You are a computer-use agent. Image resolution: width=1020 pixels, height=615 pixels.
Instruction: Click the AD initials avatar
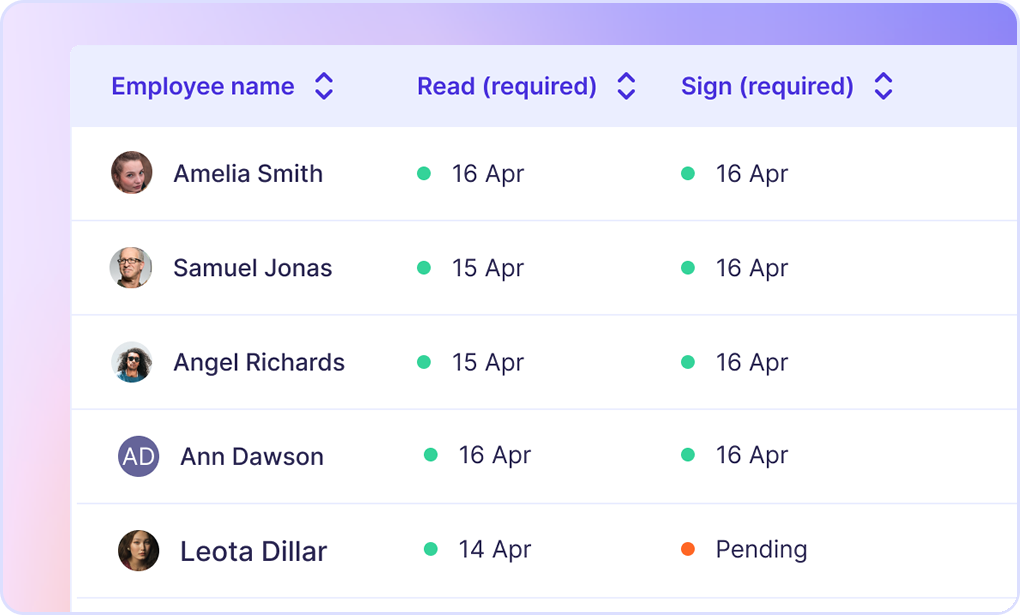click(x=138, y=456)
